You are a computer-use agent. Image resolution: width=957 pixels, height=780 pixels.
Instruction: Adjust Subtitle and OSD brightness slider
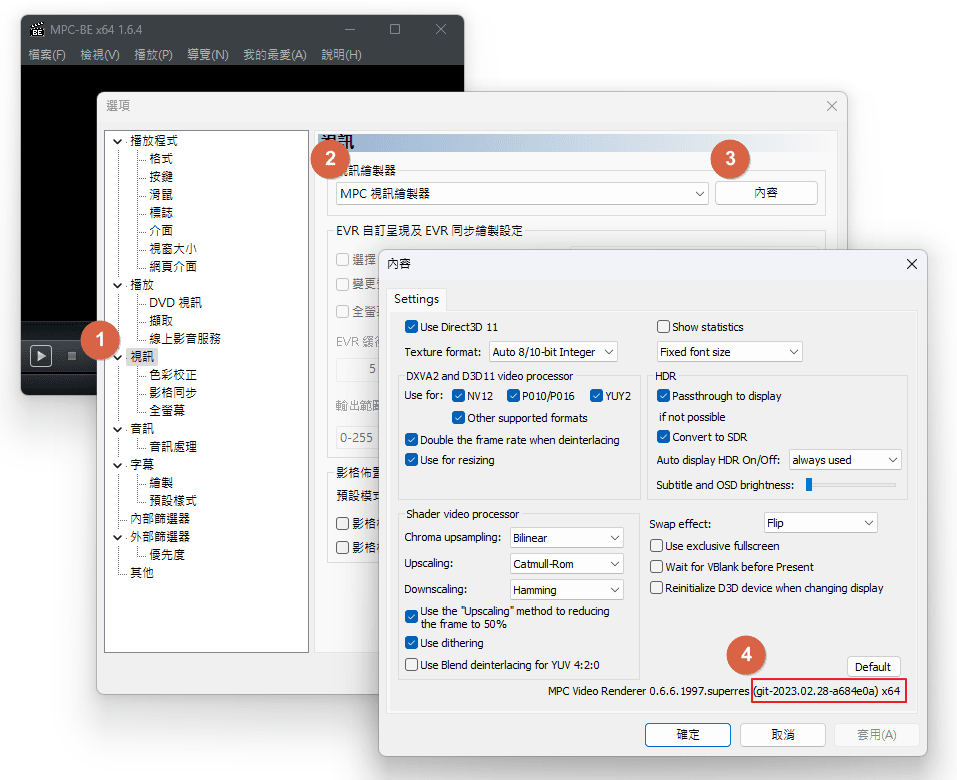click(809, 485)
